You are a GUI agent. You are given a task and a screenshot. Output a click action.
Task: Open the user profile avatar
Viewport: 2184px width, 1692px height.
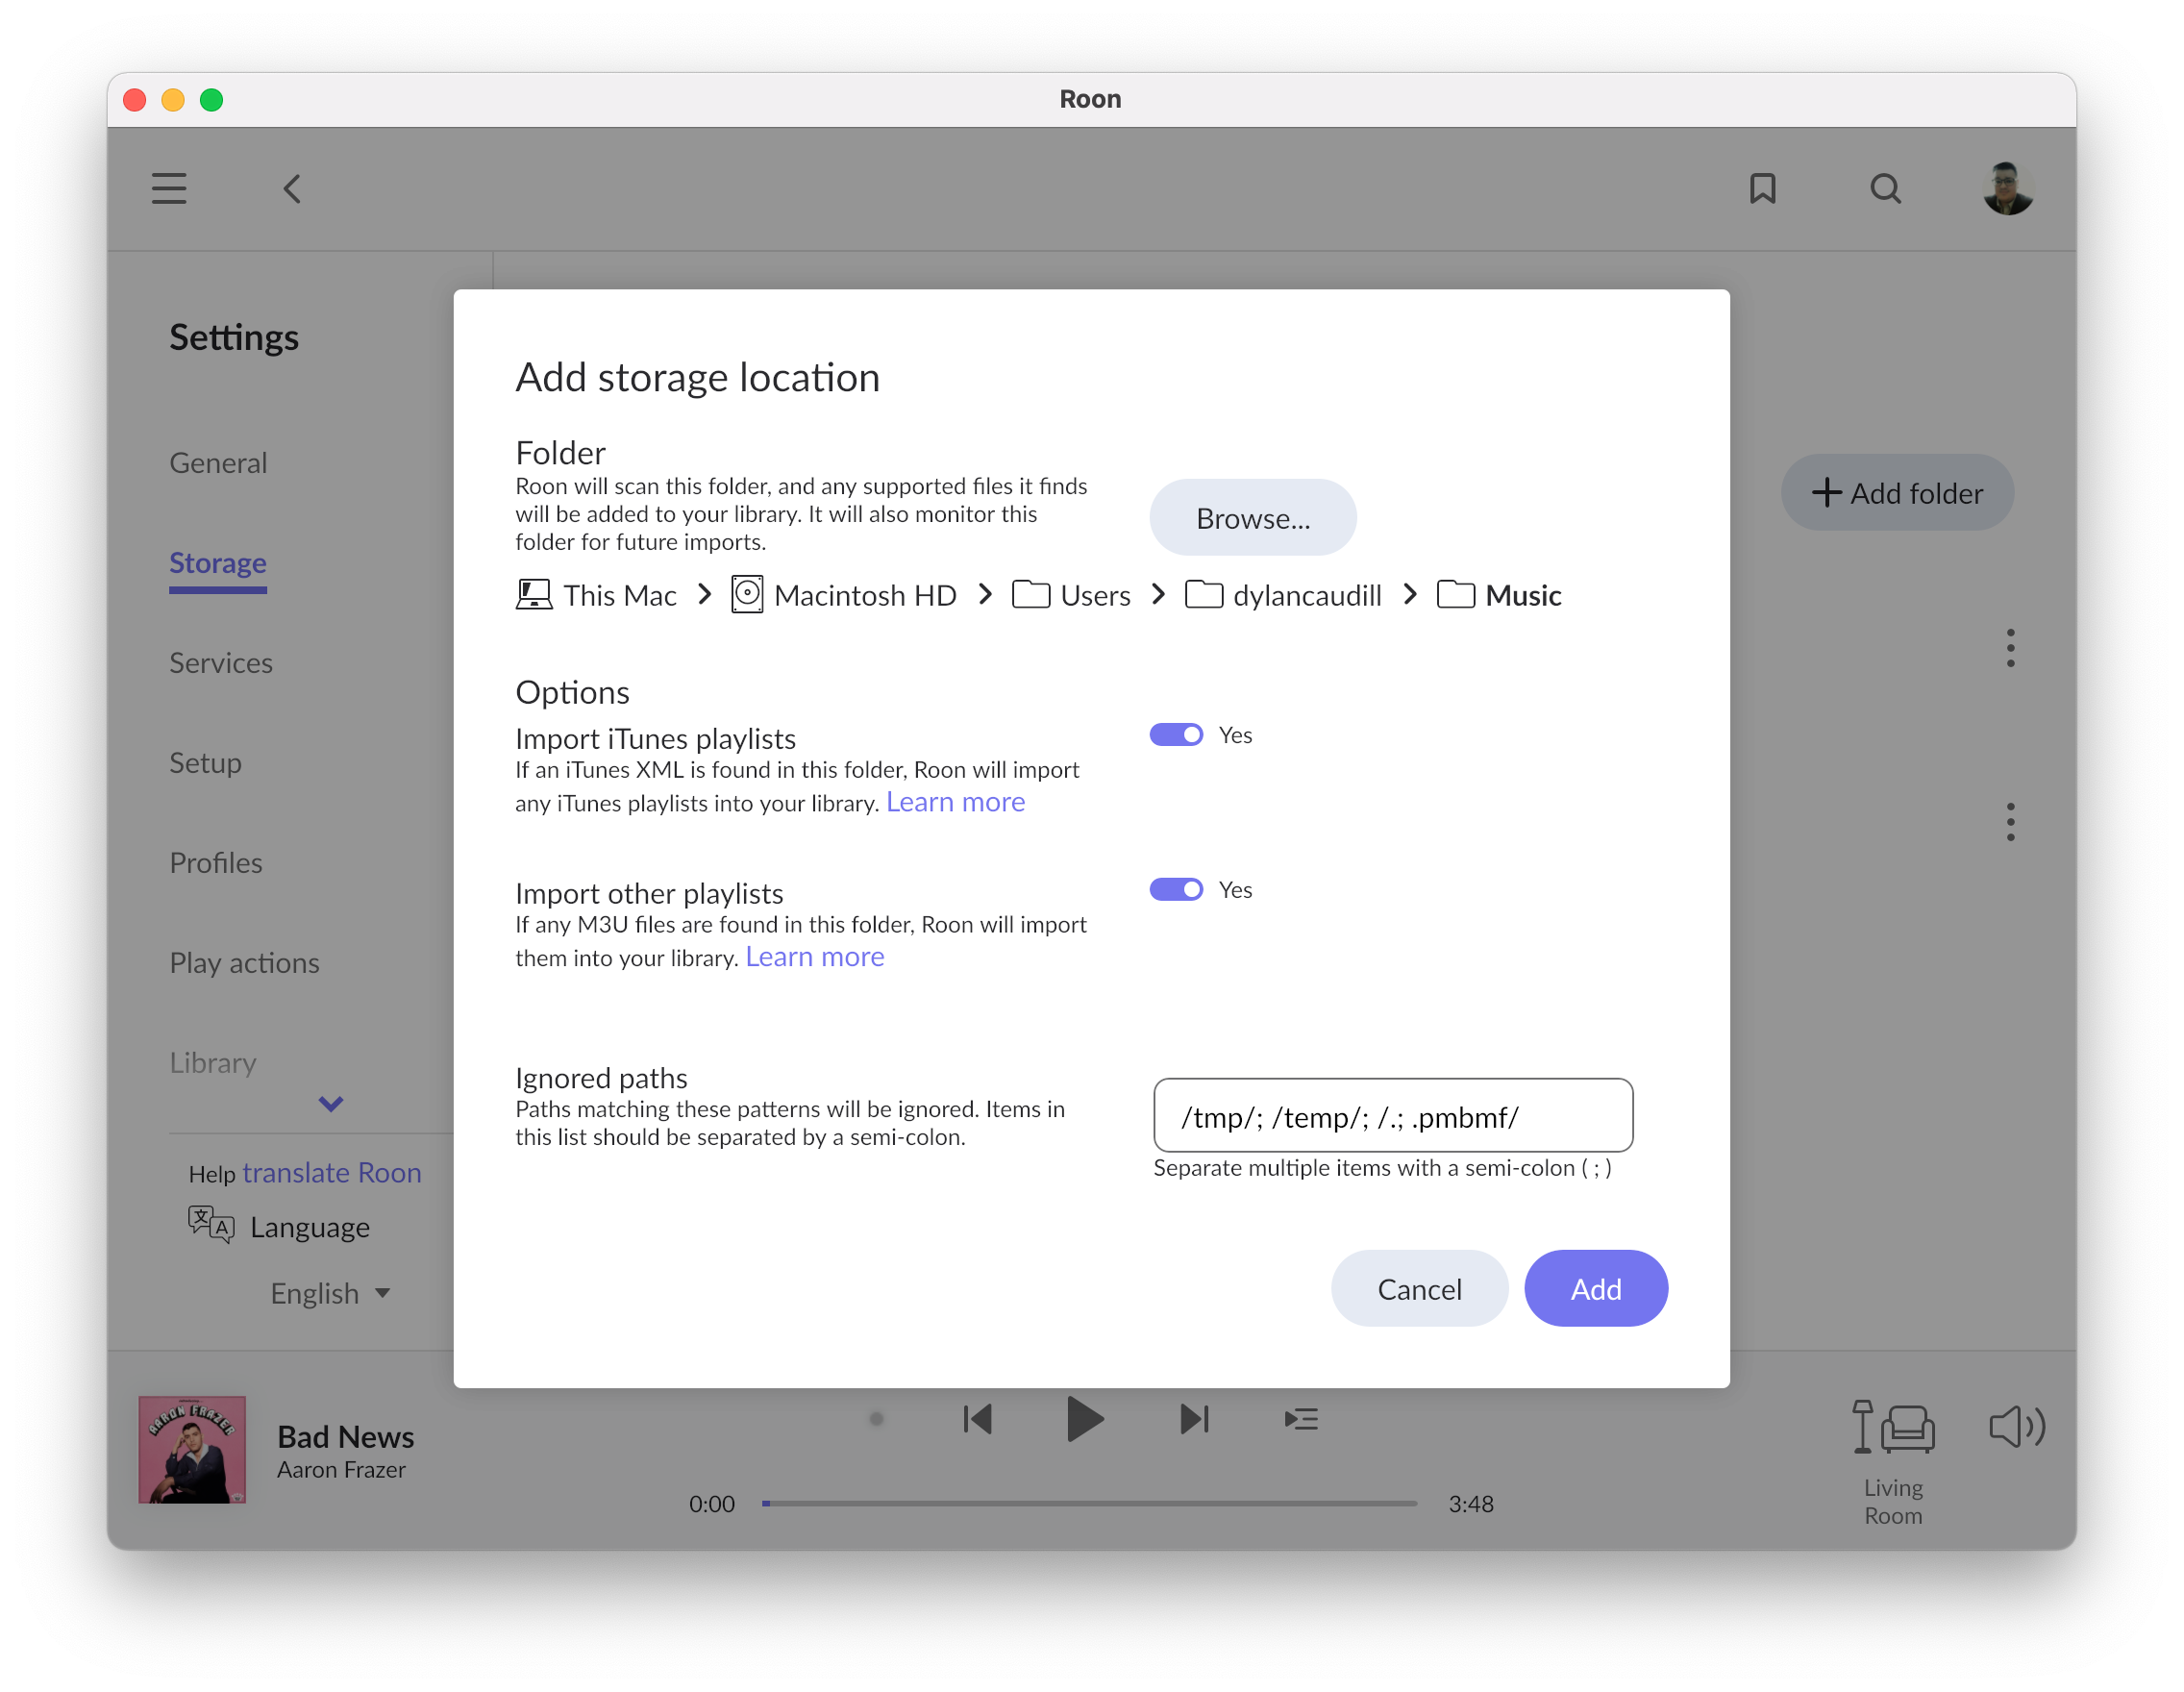pos(2007,188)
